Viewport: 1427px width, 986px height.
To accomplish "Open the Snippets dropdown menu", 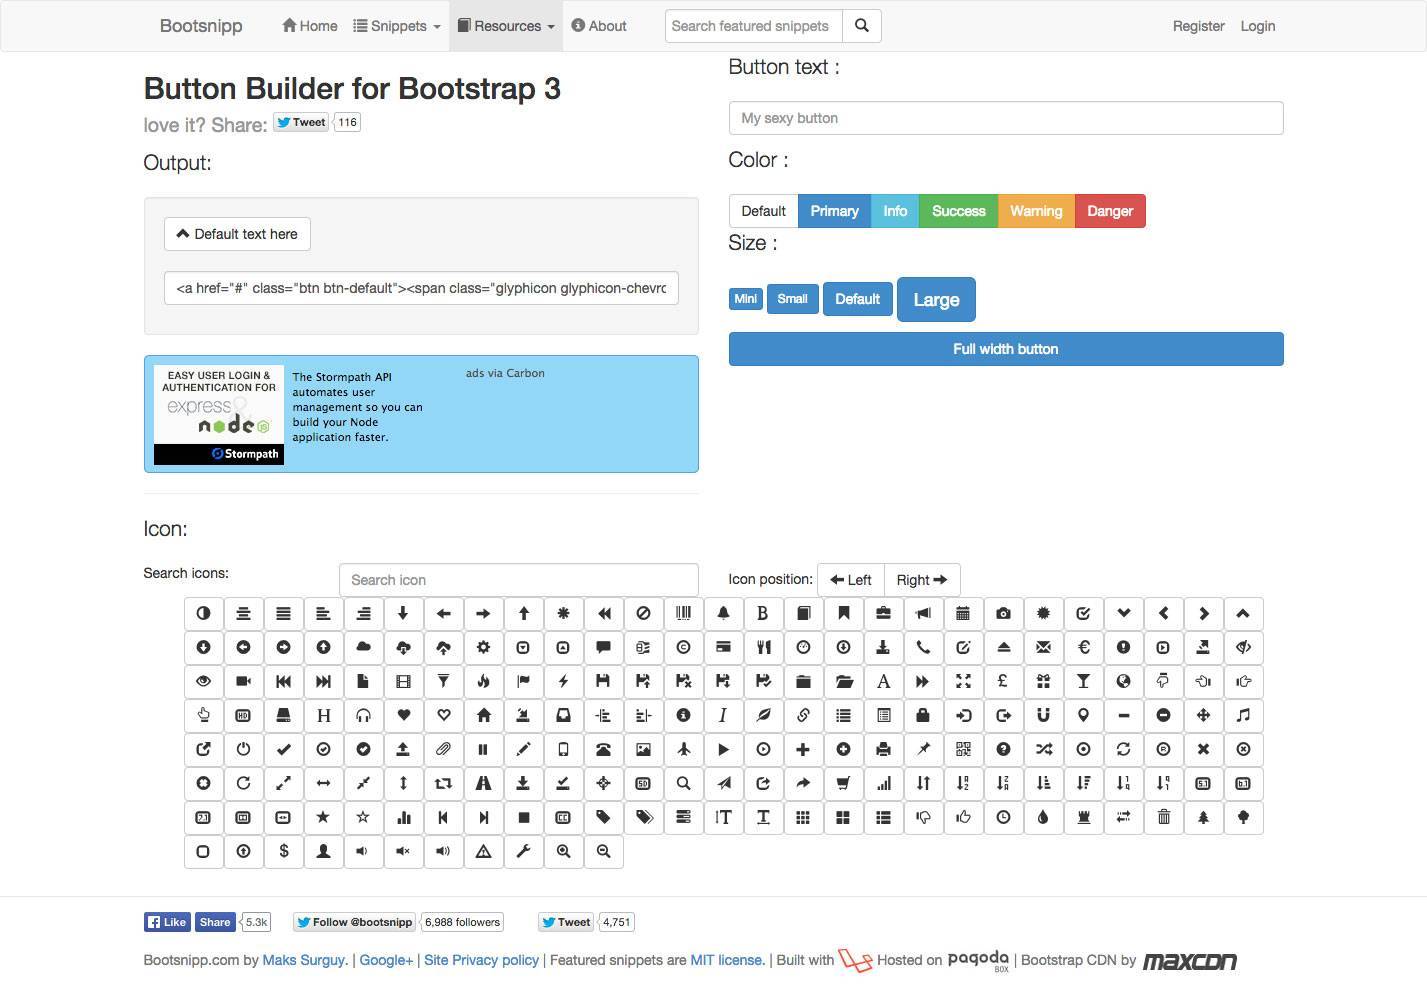I will [x=397, y=26].
